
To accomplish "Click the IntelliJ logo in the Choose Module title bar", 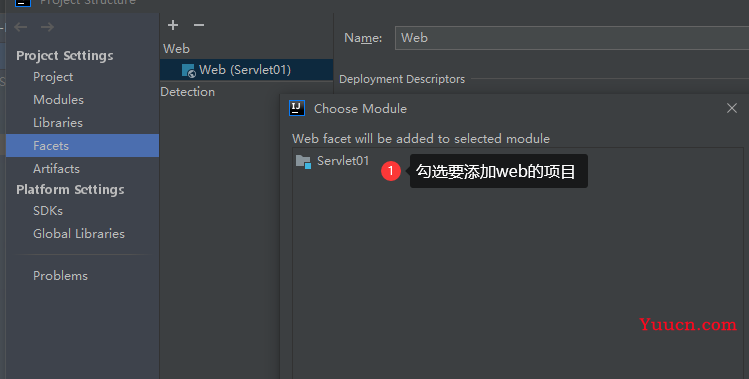I will 297,108.
